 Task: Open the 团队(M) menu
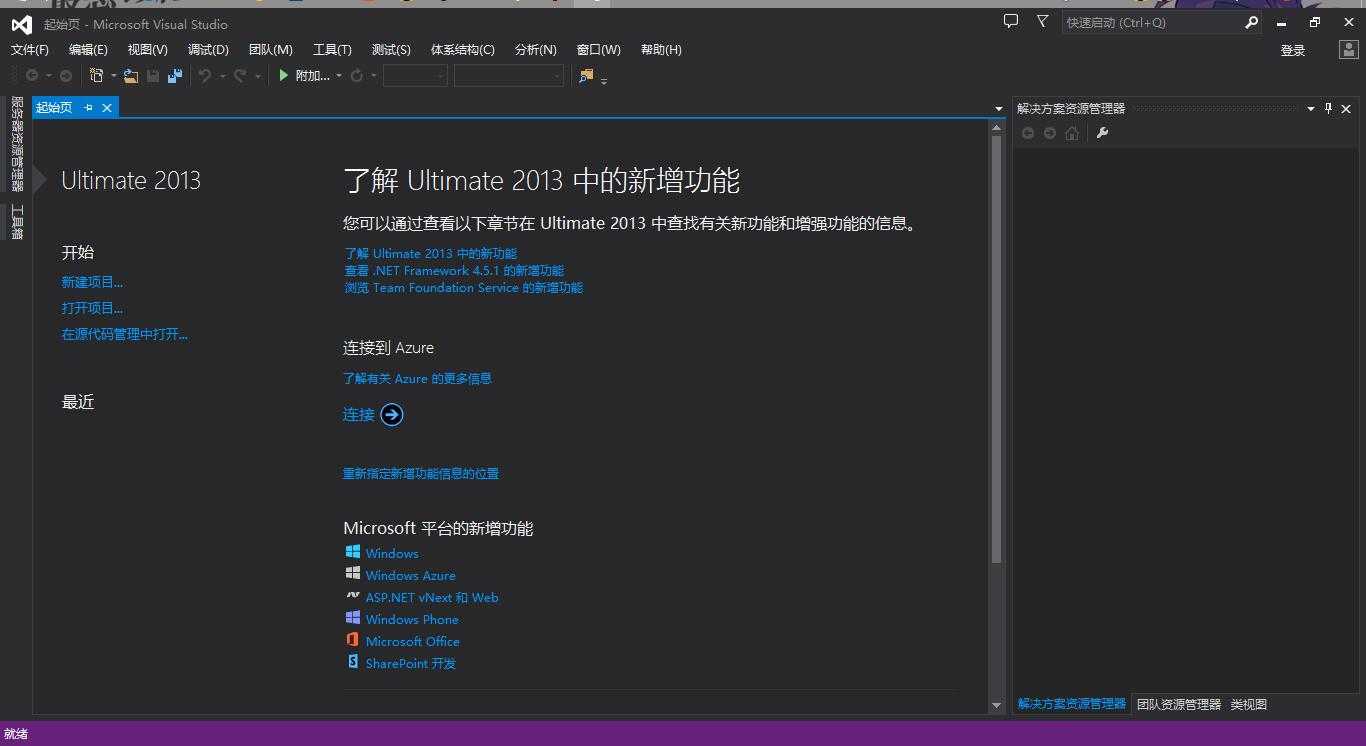point(270,49)
